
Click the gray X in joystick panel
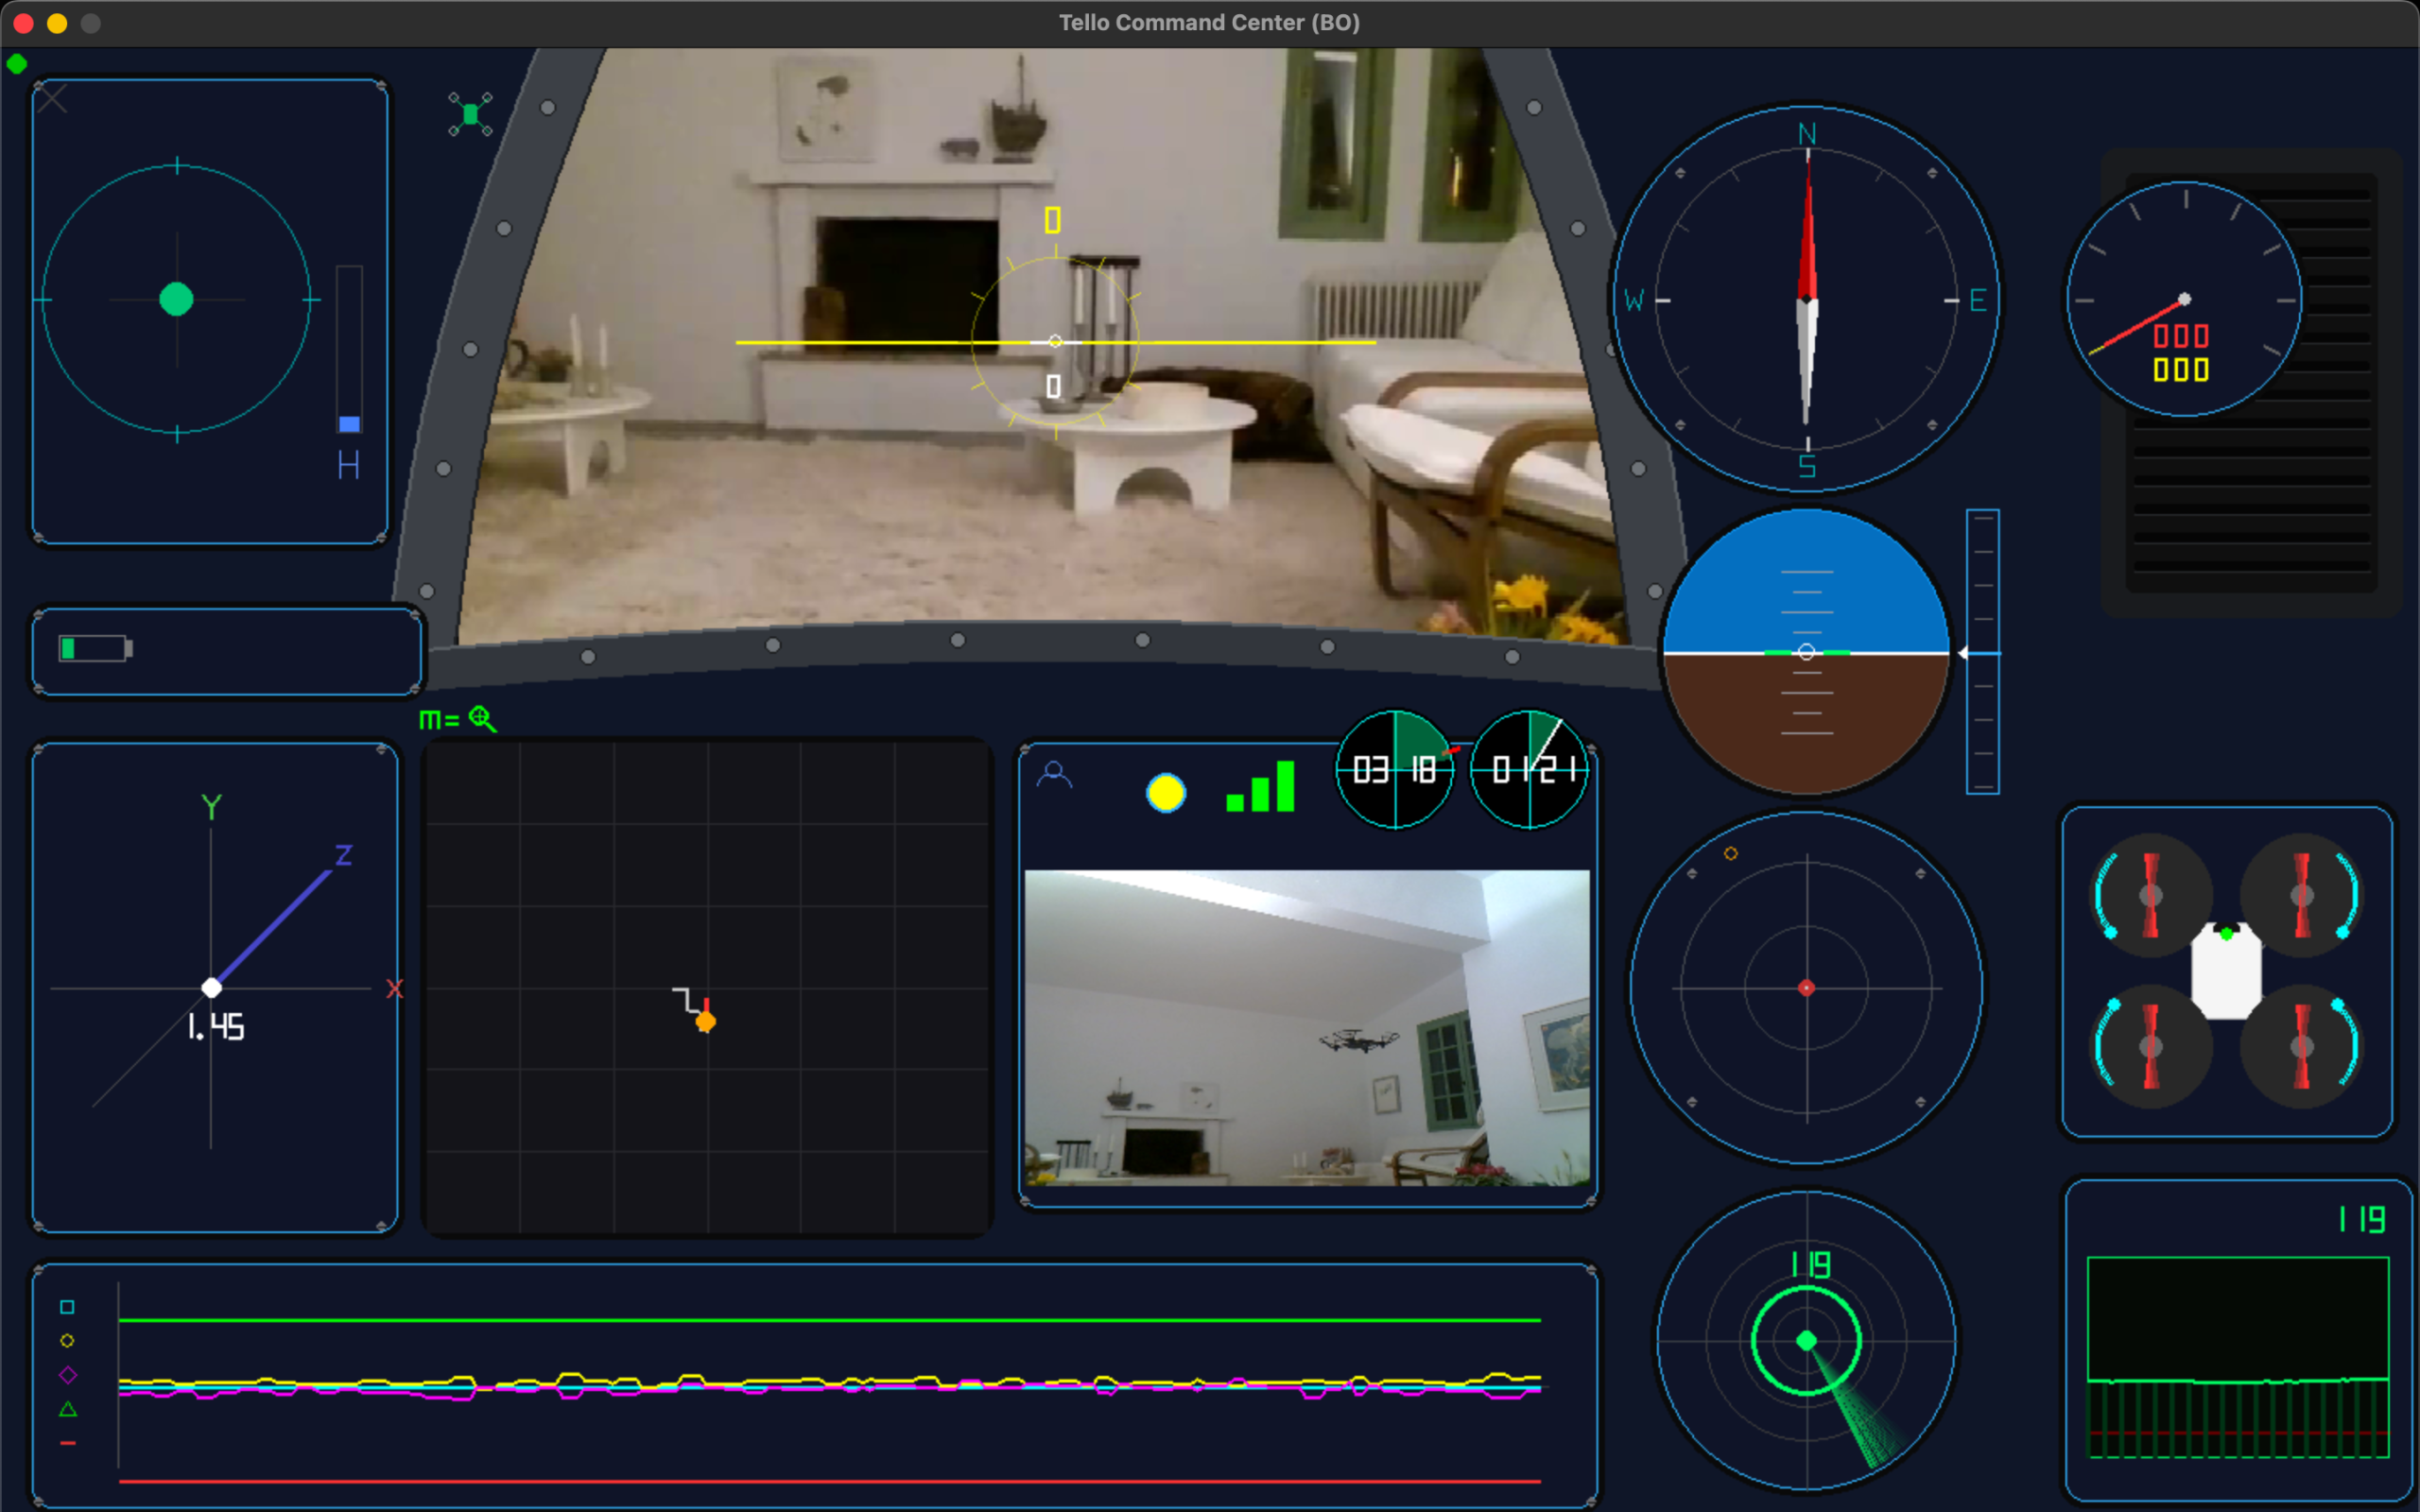click(x=52, y=99)
